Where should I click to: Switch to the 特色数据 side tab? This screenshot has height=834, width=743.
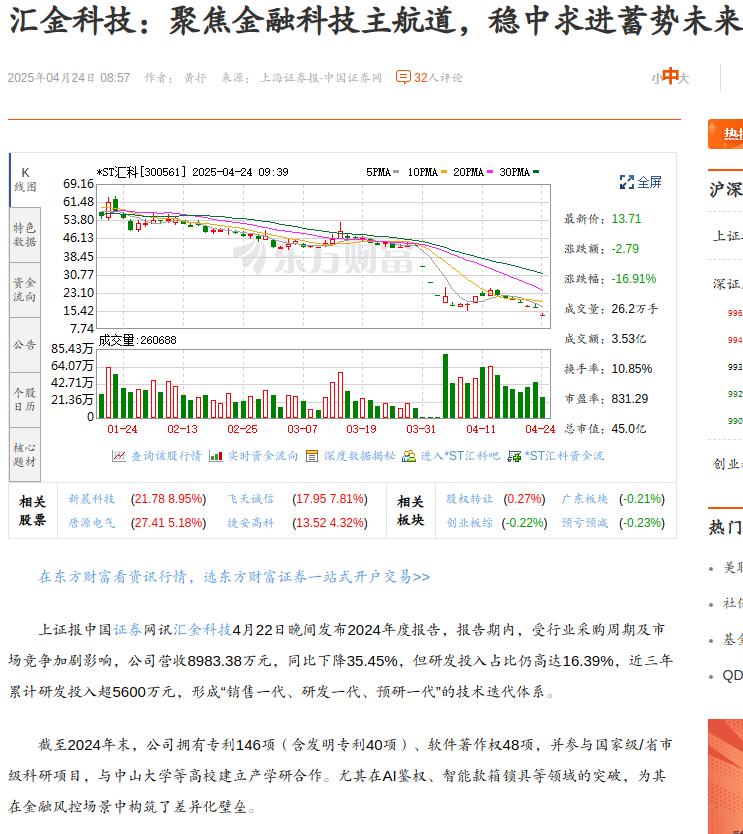coord(25,235)
